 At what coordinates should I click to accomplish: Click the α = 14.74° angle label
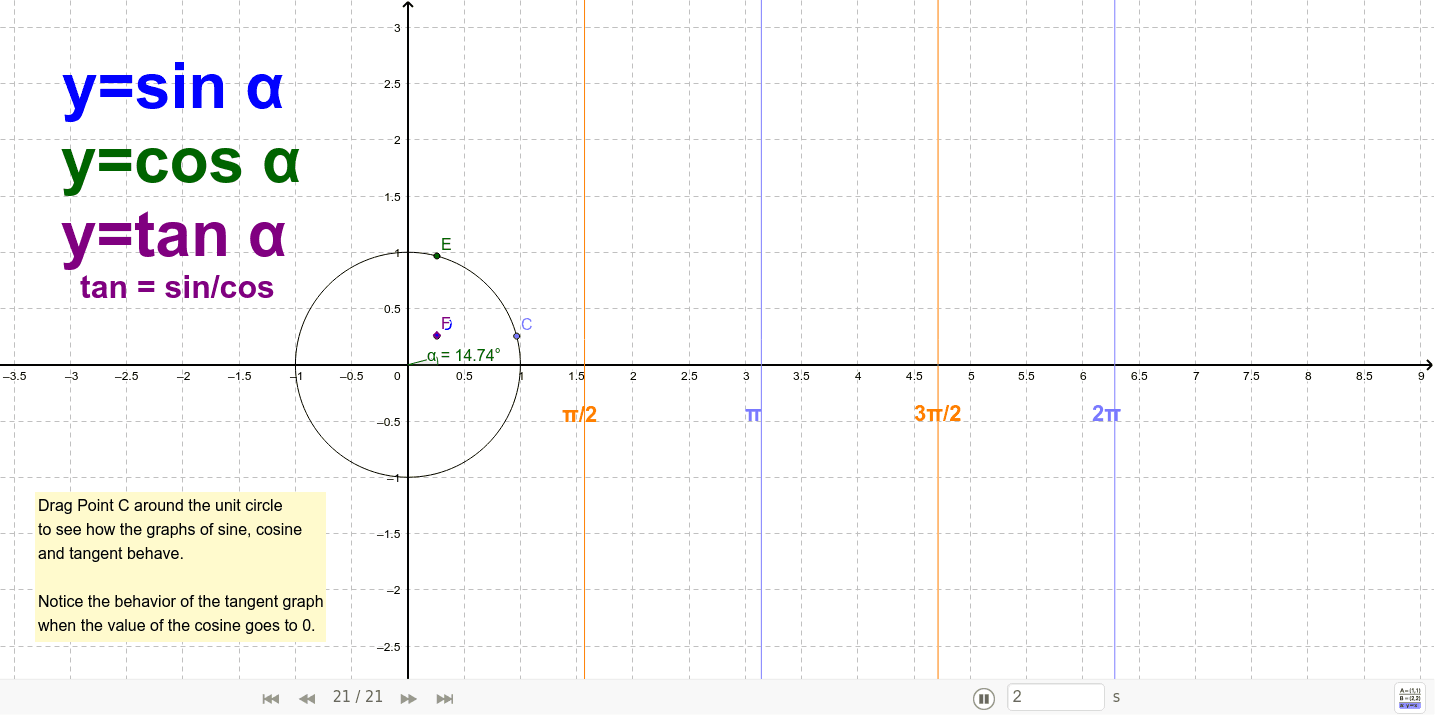point(464,355)
